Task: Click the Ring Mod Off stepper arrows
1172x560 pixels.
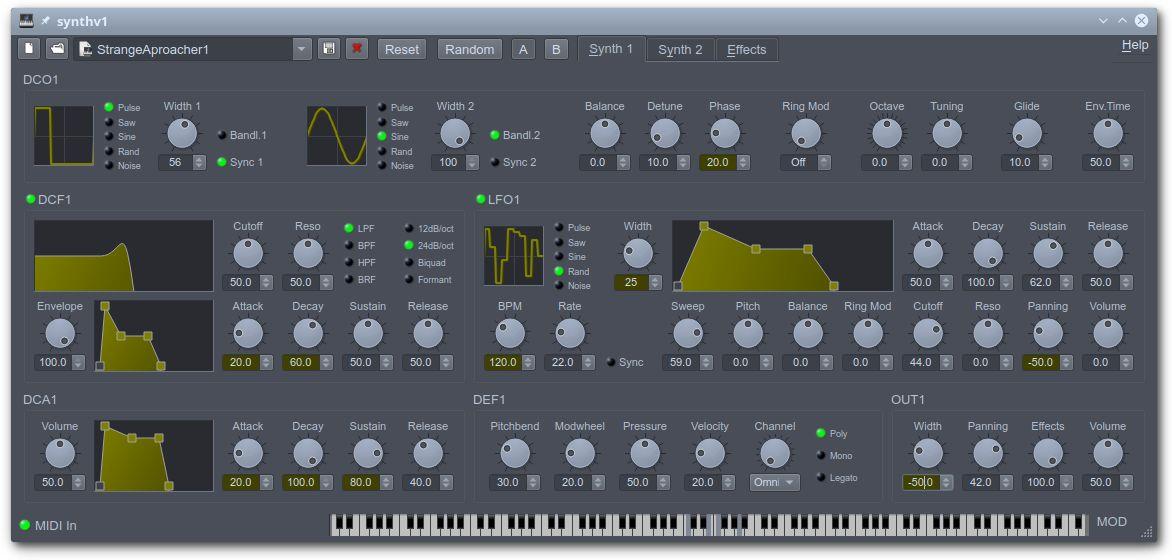Action: (x=824, y=162)
